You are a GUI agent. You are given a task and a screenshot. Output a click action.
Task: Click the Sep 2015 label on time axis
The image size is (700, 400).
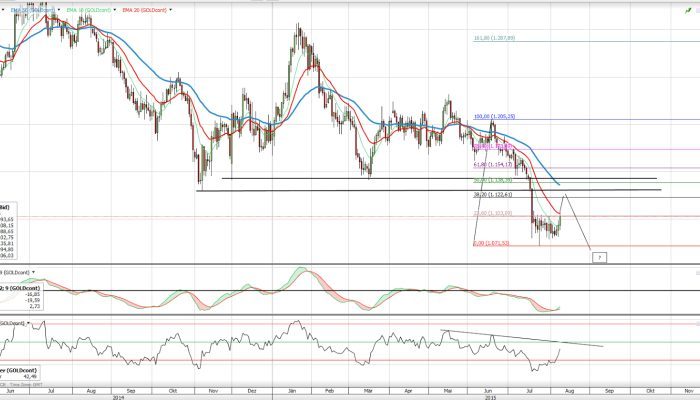tap(609, 391)
